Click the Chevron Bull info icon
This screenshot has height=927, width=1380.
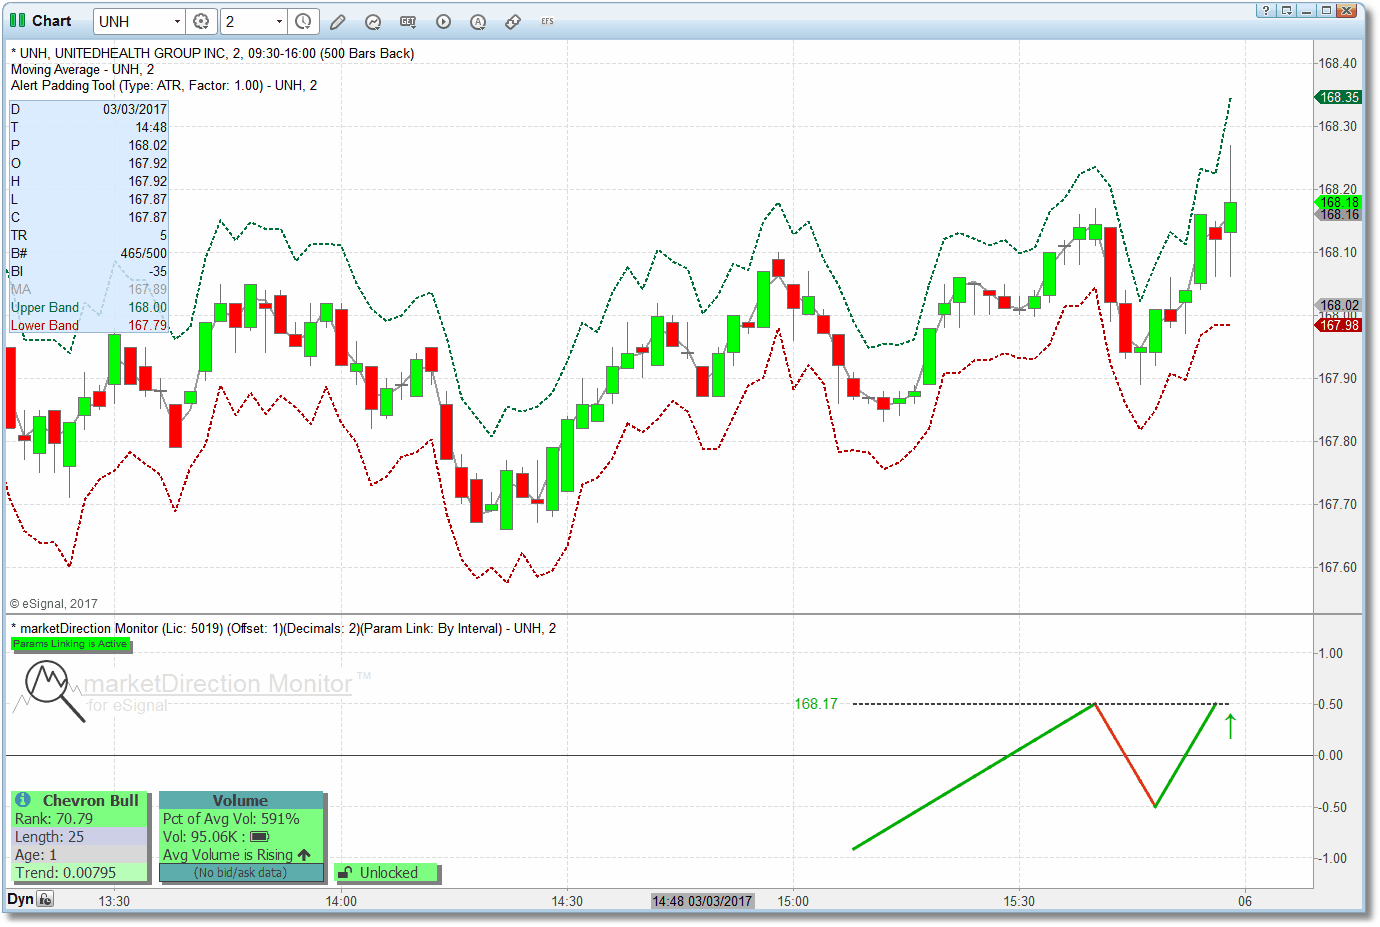coord(23,800)
